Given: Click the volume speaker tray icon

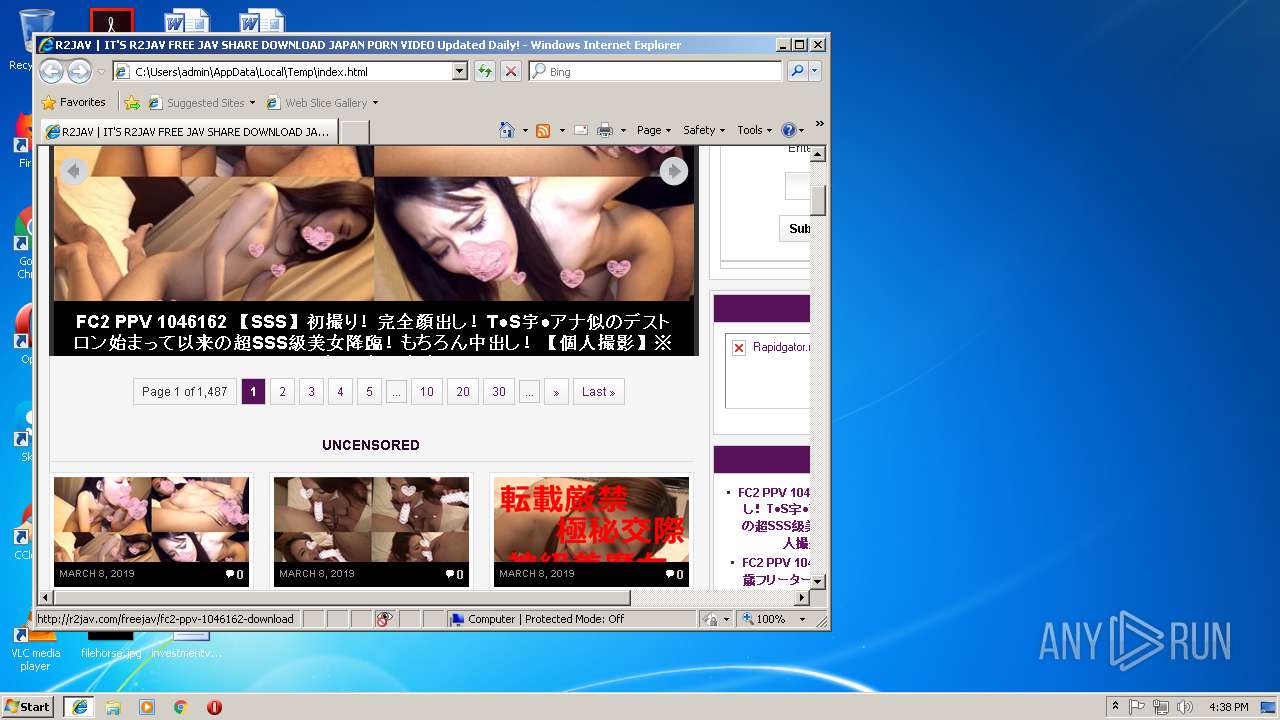Looking at the screenshot, I should (x=1185, y=707).
